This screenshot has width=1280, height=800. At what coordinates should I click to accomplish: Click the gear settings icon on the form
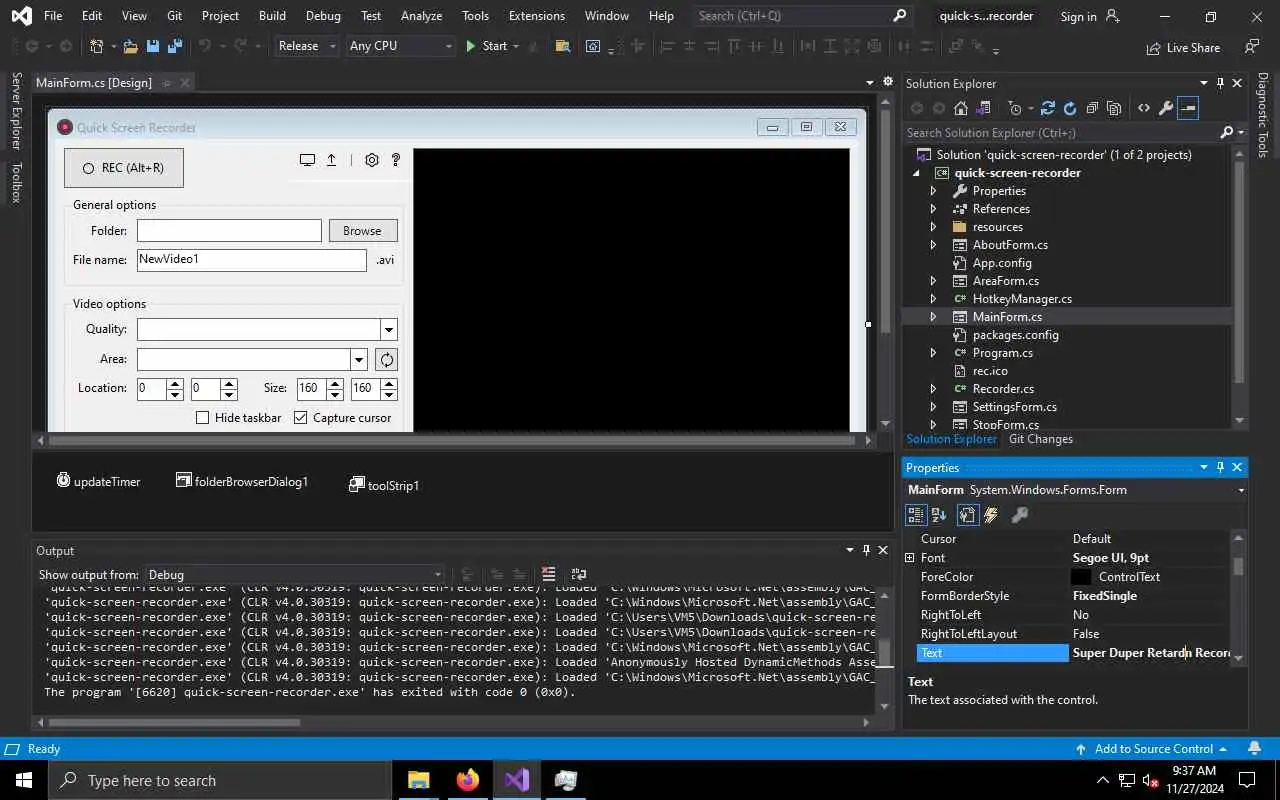[372, 160]
